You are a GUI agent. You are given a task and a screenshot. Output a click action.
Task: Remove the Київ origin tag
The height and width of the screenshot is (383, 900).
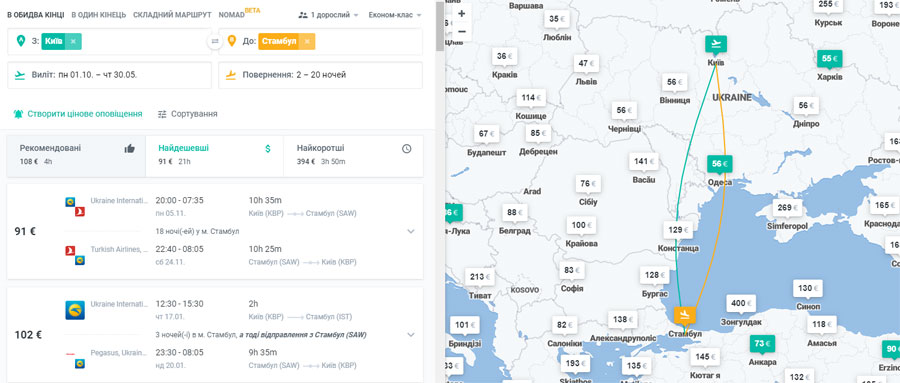pos(73,41)
